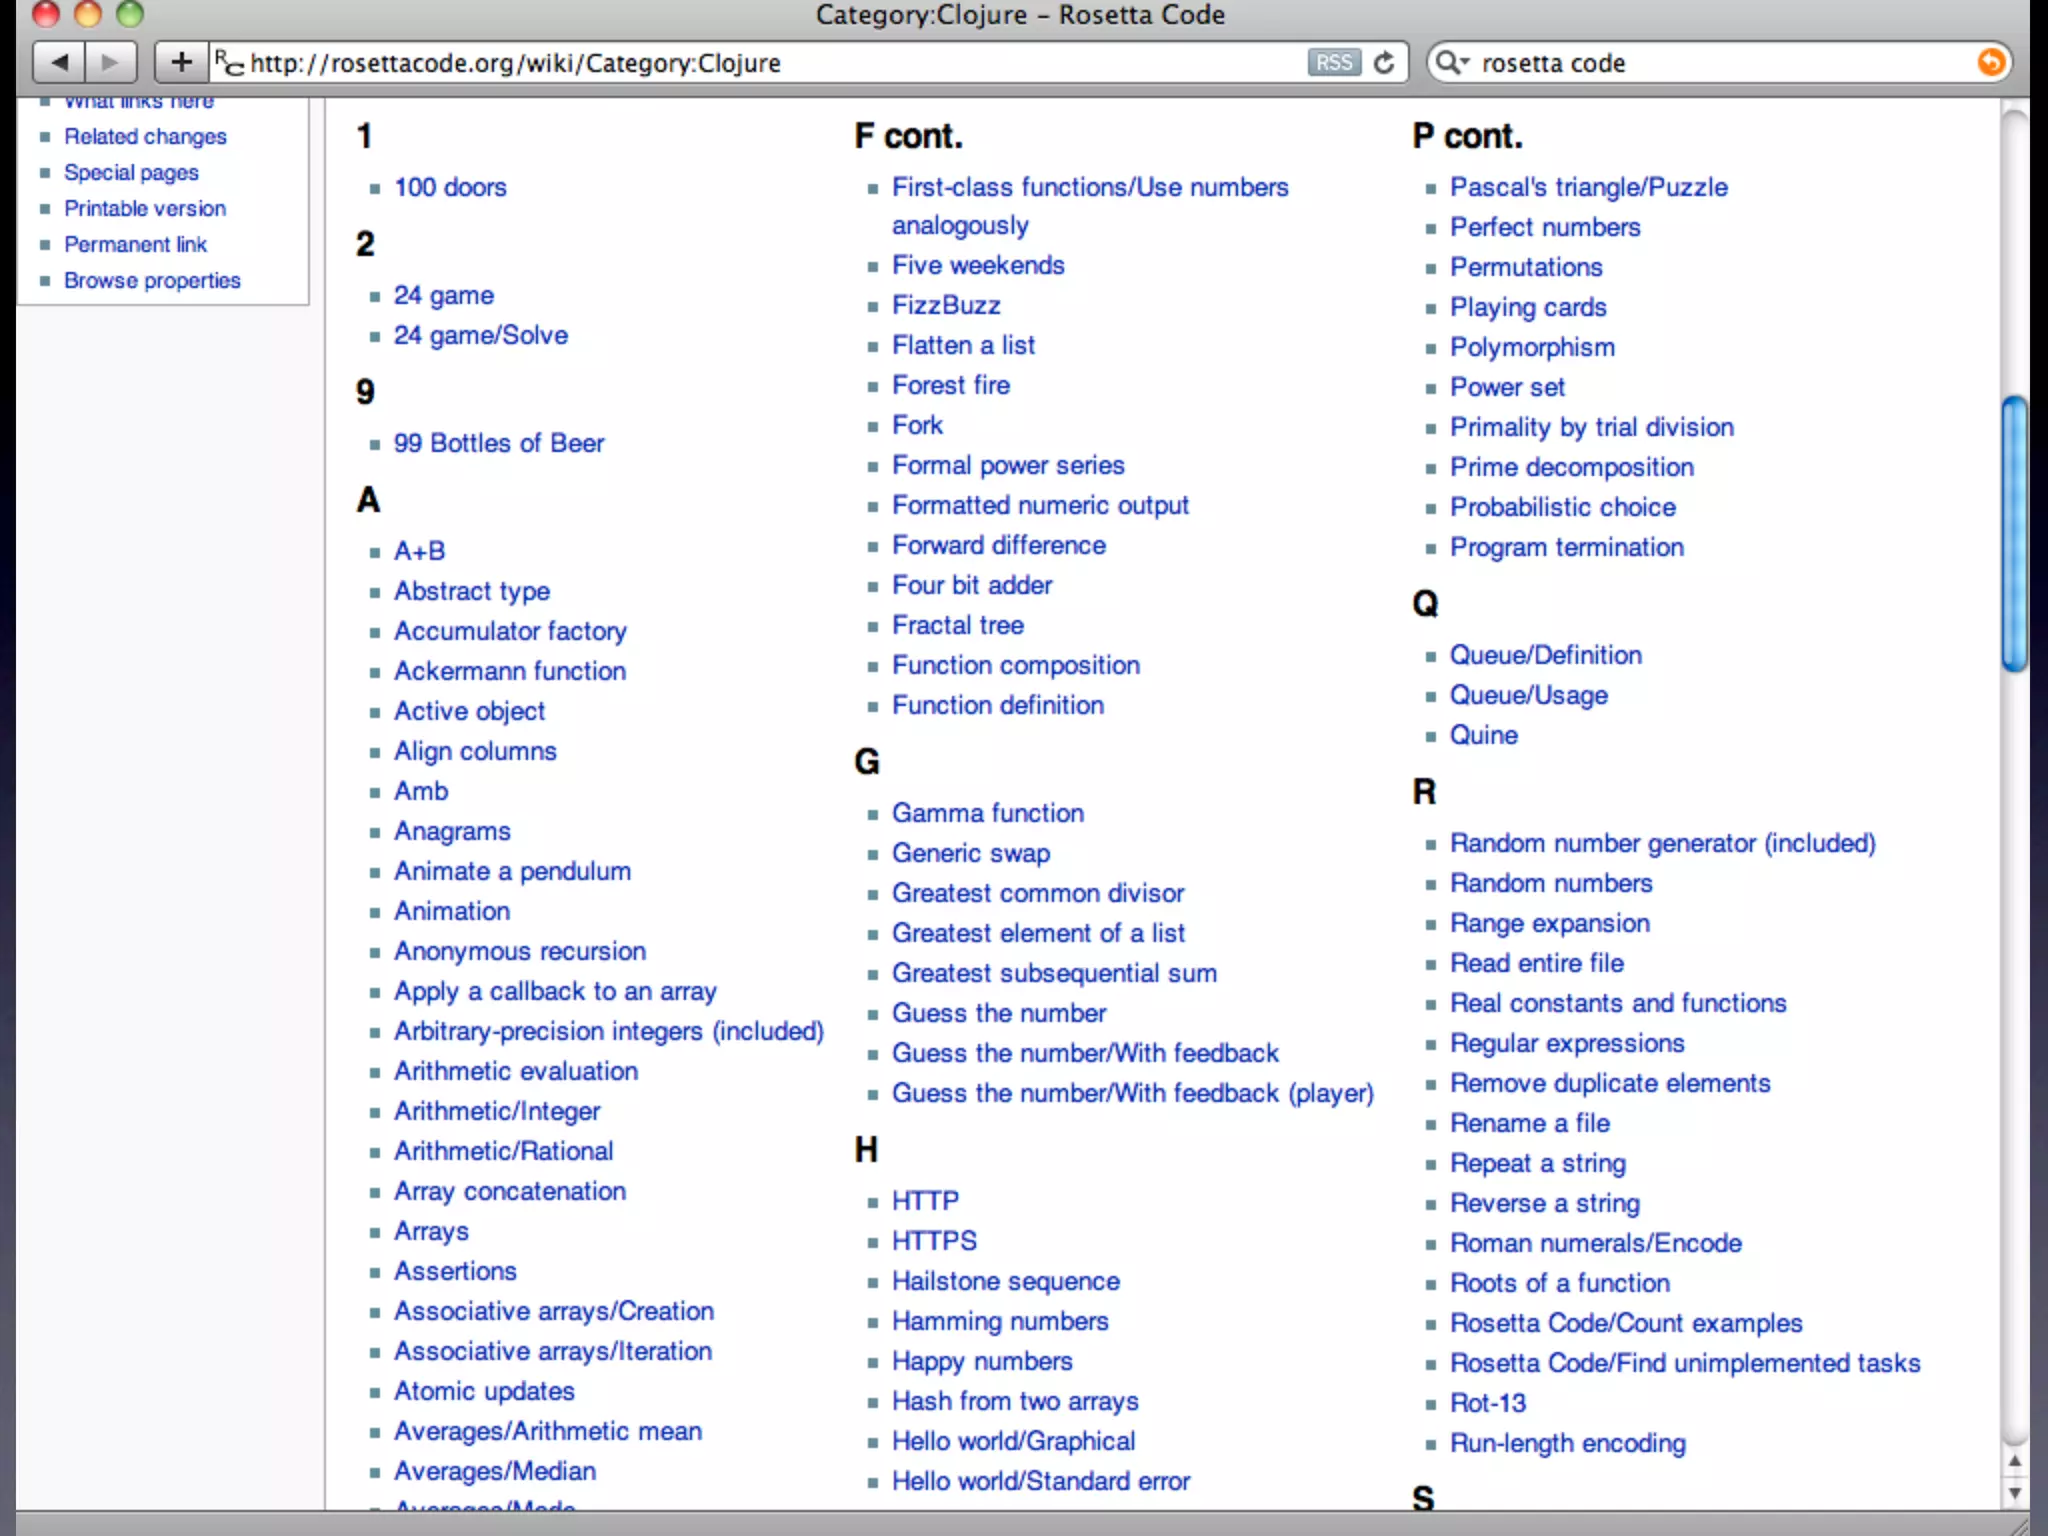Open the Related changes sidebar link

pos(145,137)
